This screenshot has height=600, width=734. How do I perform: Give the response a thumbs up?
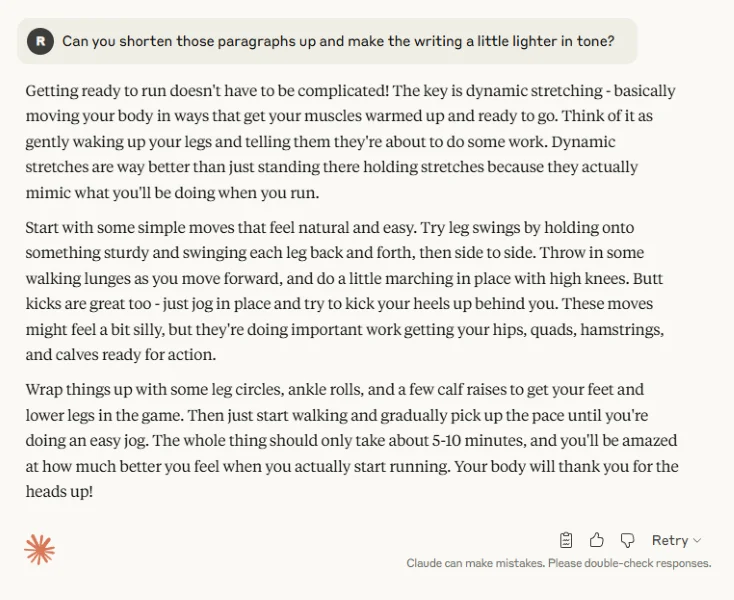click(596, 540)
